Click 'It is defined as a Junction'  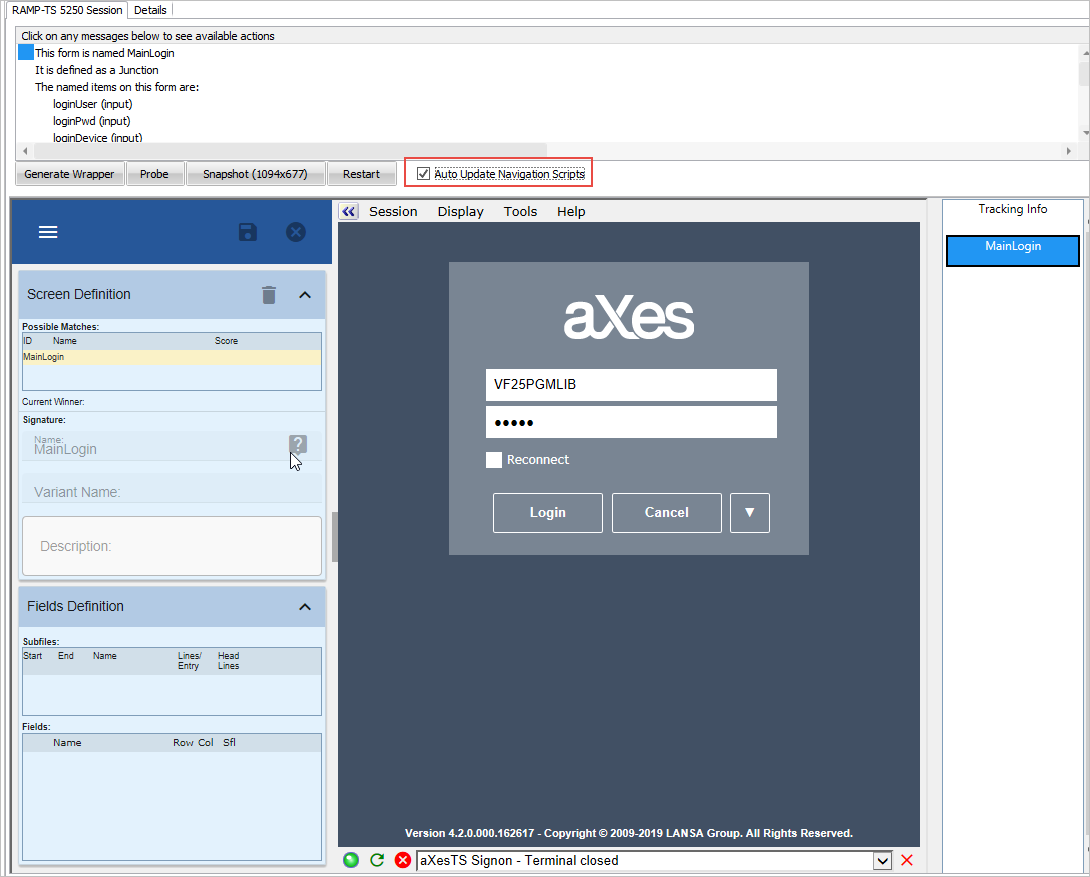pyautogui.click(x=97, y=70)
